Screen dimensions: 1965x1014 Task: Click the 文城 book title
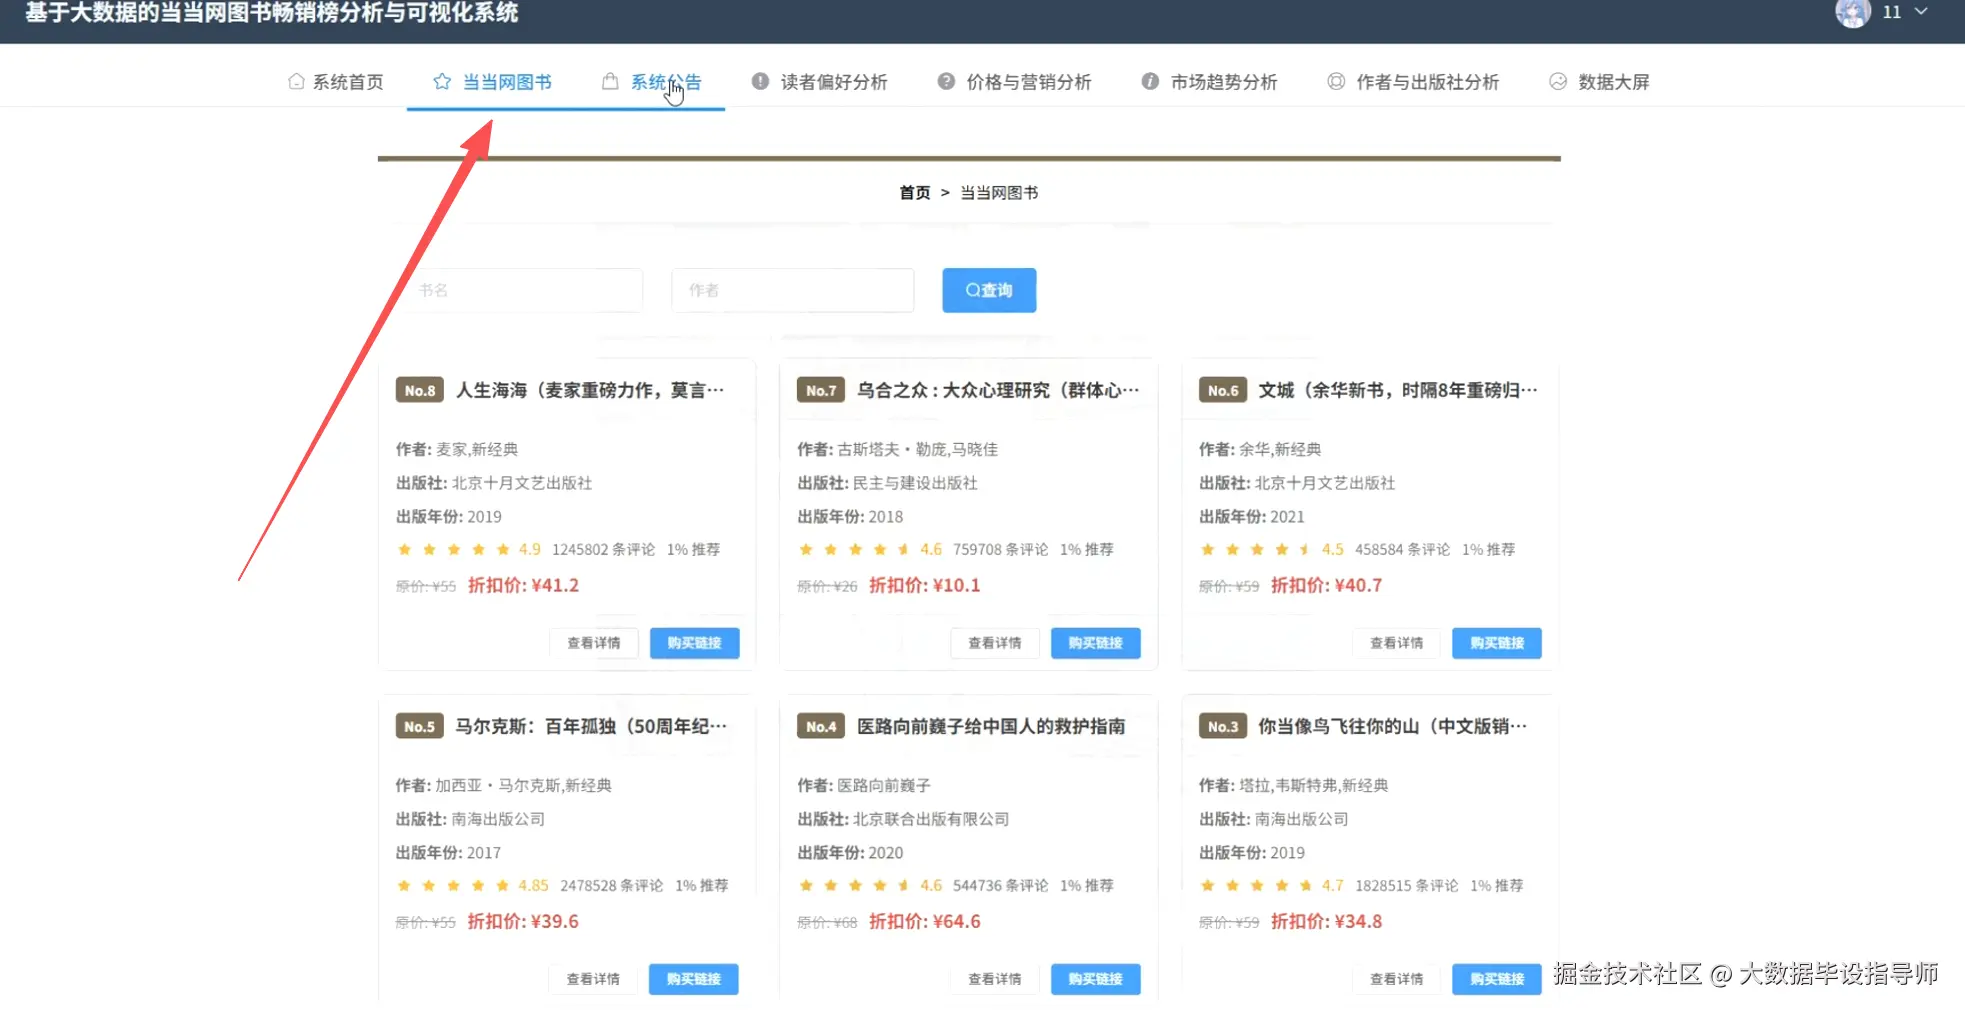click(1398, 390)
